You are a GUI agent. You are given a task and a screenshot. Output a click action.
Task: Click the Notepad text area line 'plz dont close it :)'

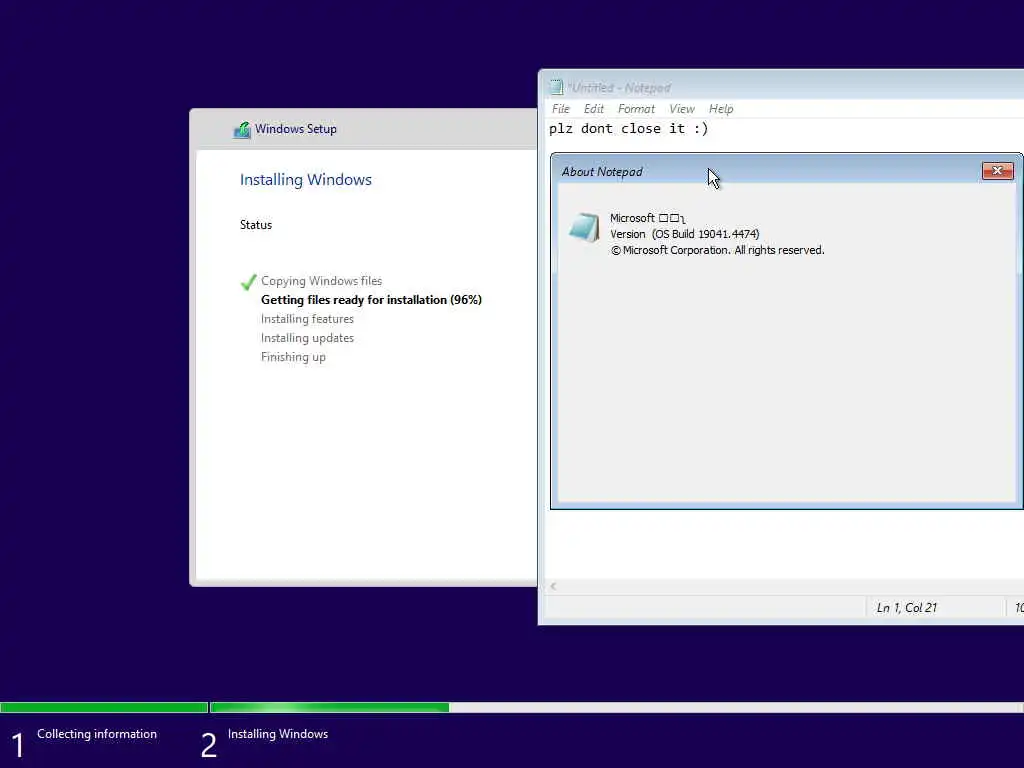point(628,129)
